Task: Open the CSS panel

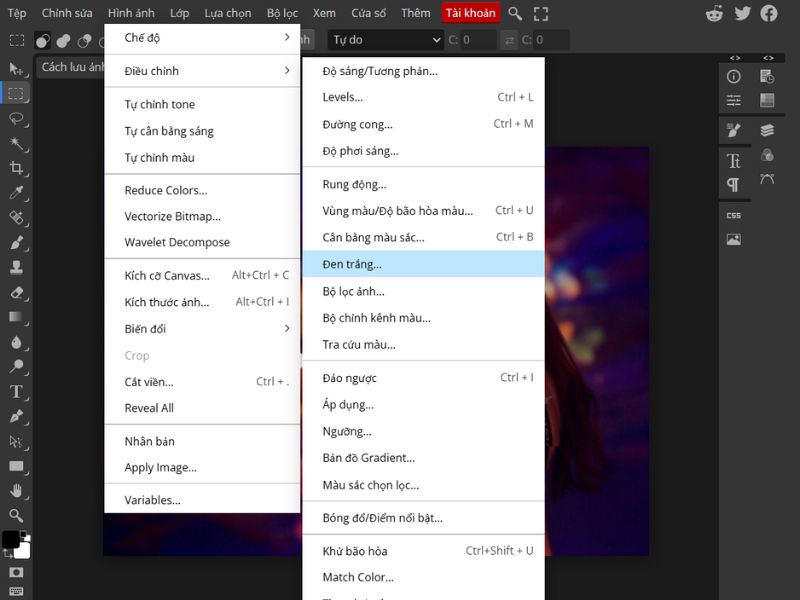Action: pos(734,215)
